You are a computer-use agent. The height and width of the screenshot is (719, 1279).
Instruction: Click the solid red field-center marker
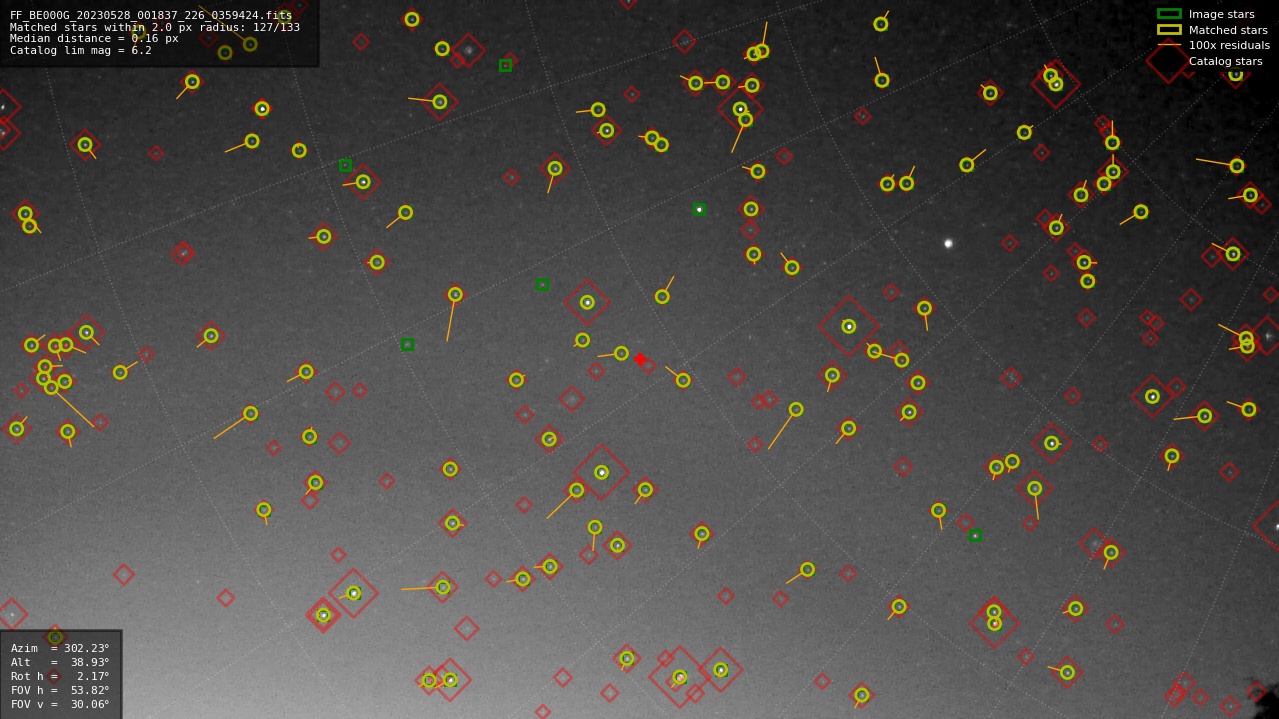coord(640,359)
